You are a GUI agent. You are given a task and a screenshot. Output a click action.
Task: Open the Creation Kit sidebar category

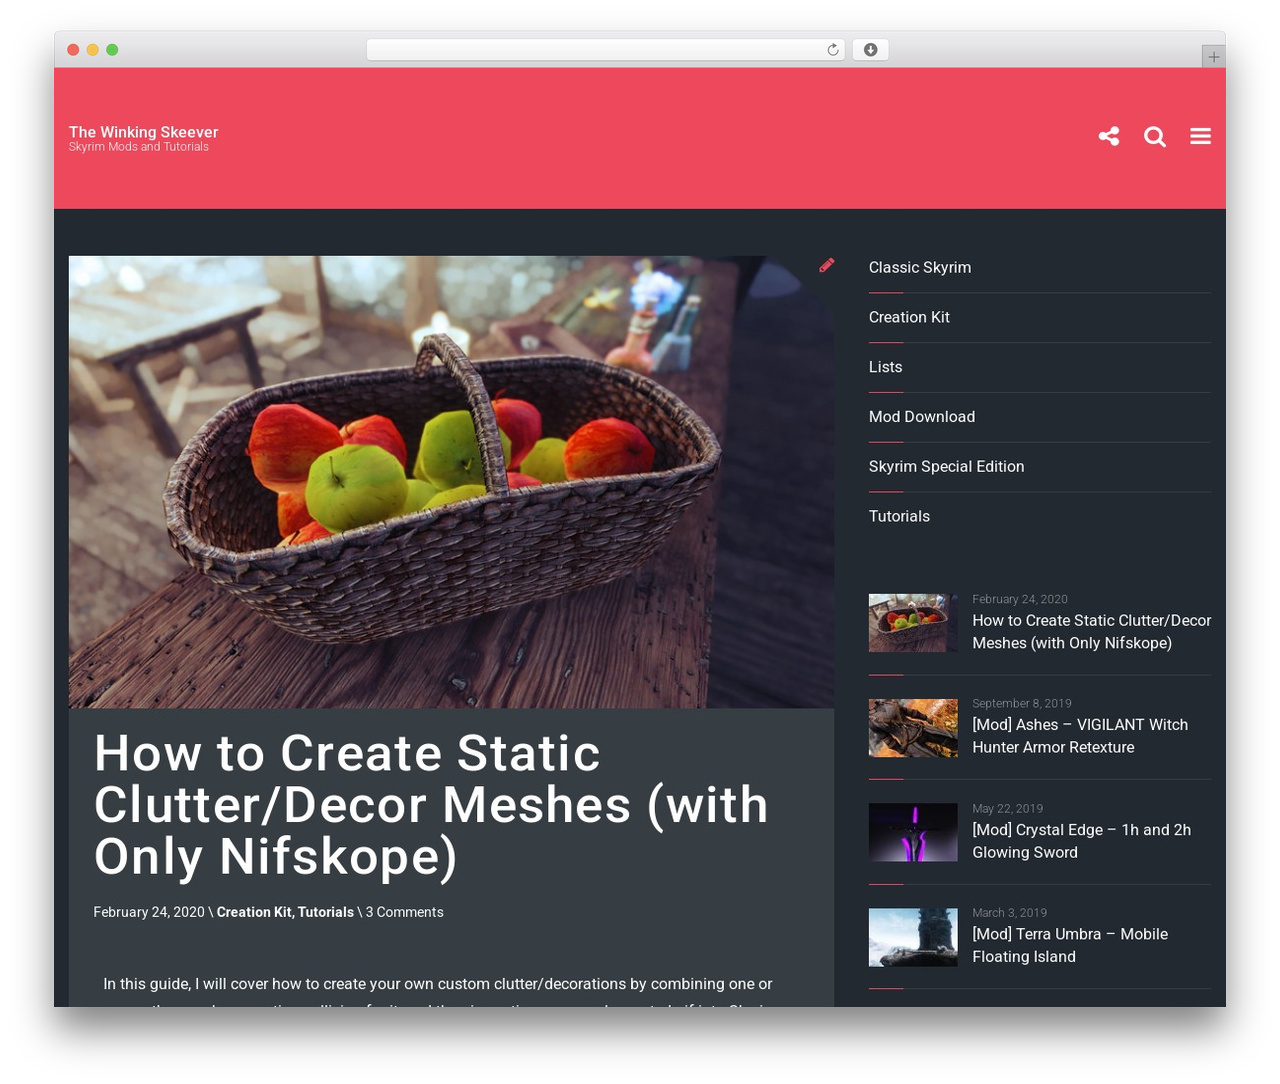(909, 317)
